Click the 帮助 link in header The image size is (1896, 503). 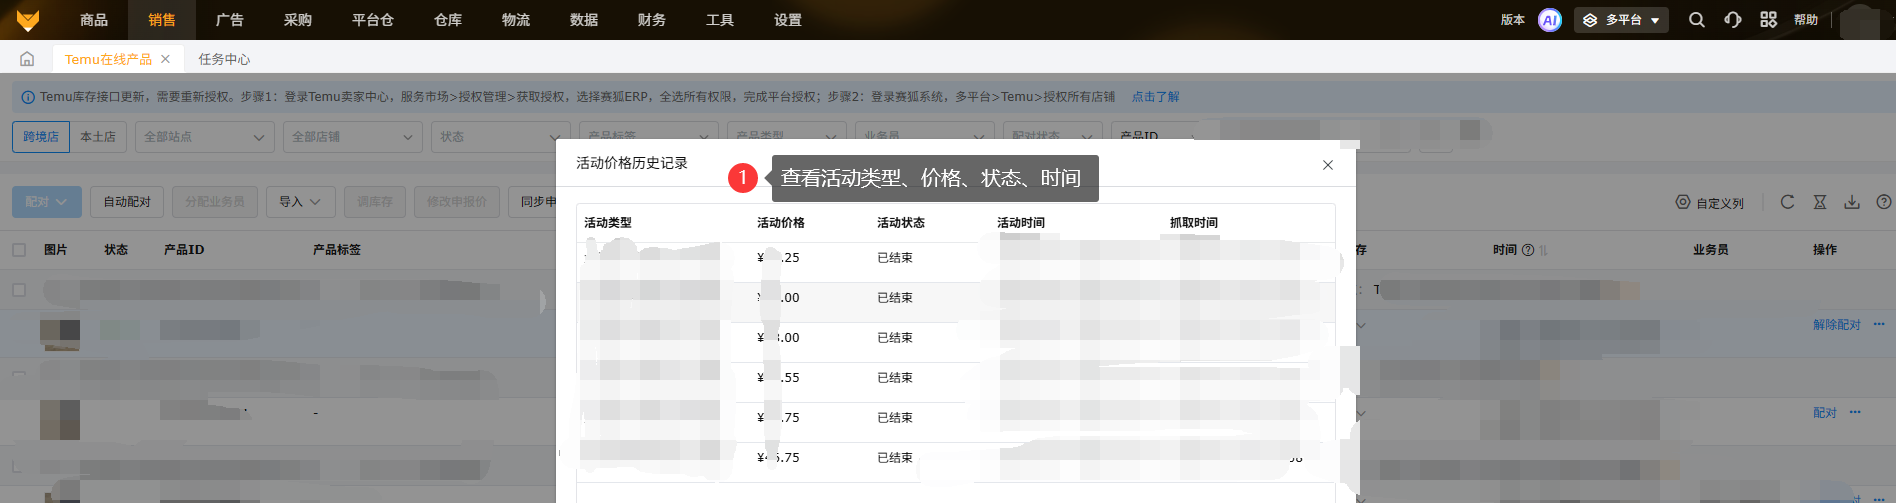pyautogui.click(x=1806, y=20)
